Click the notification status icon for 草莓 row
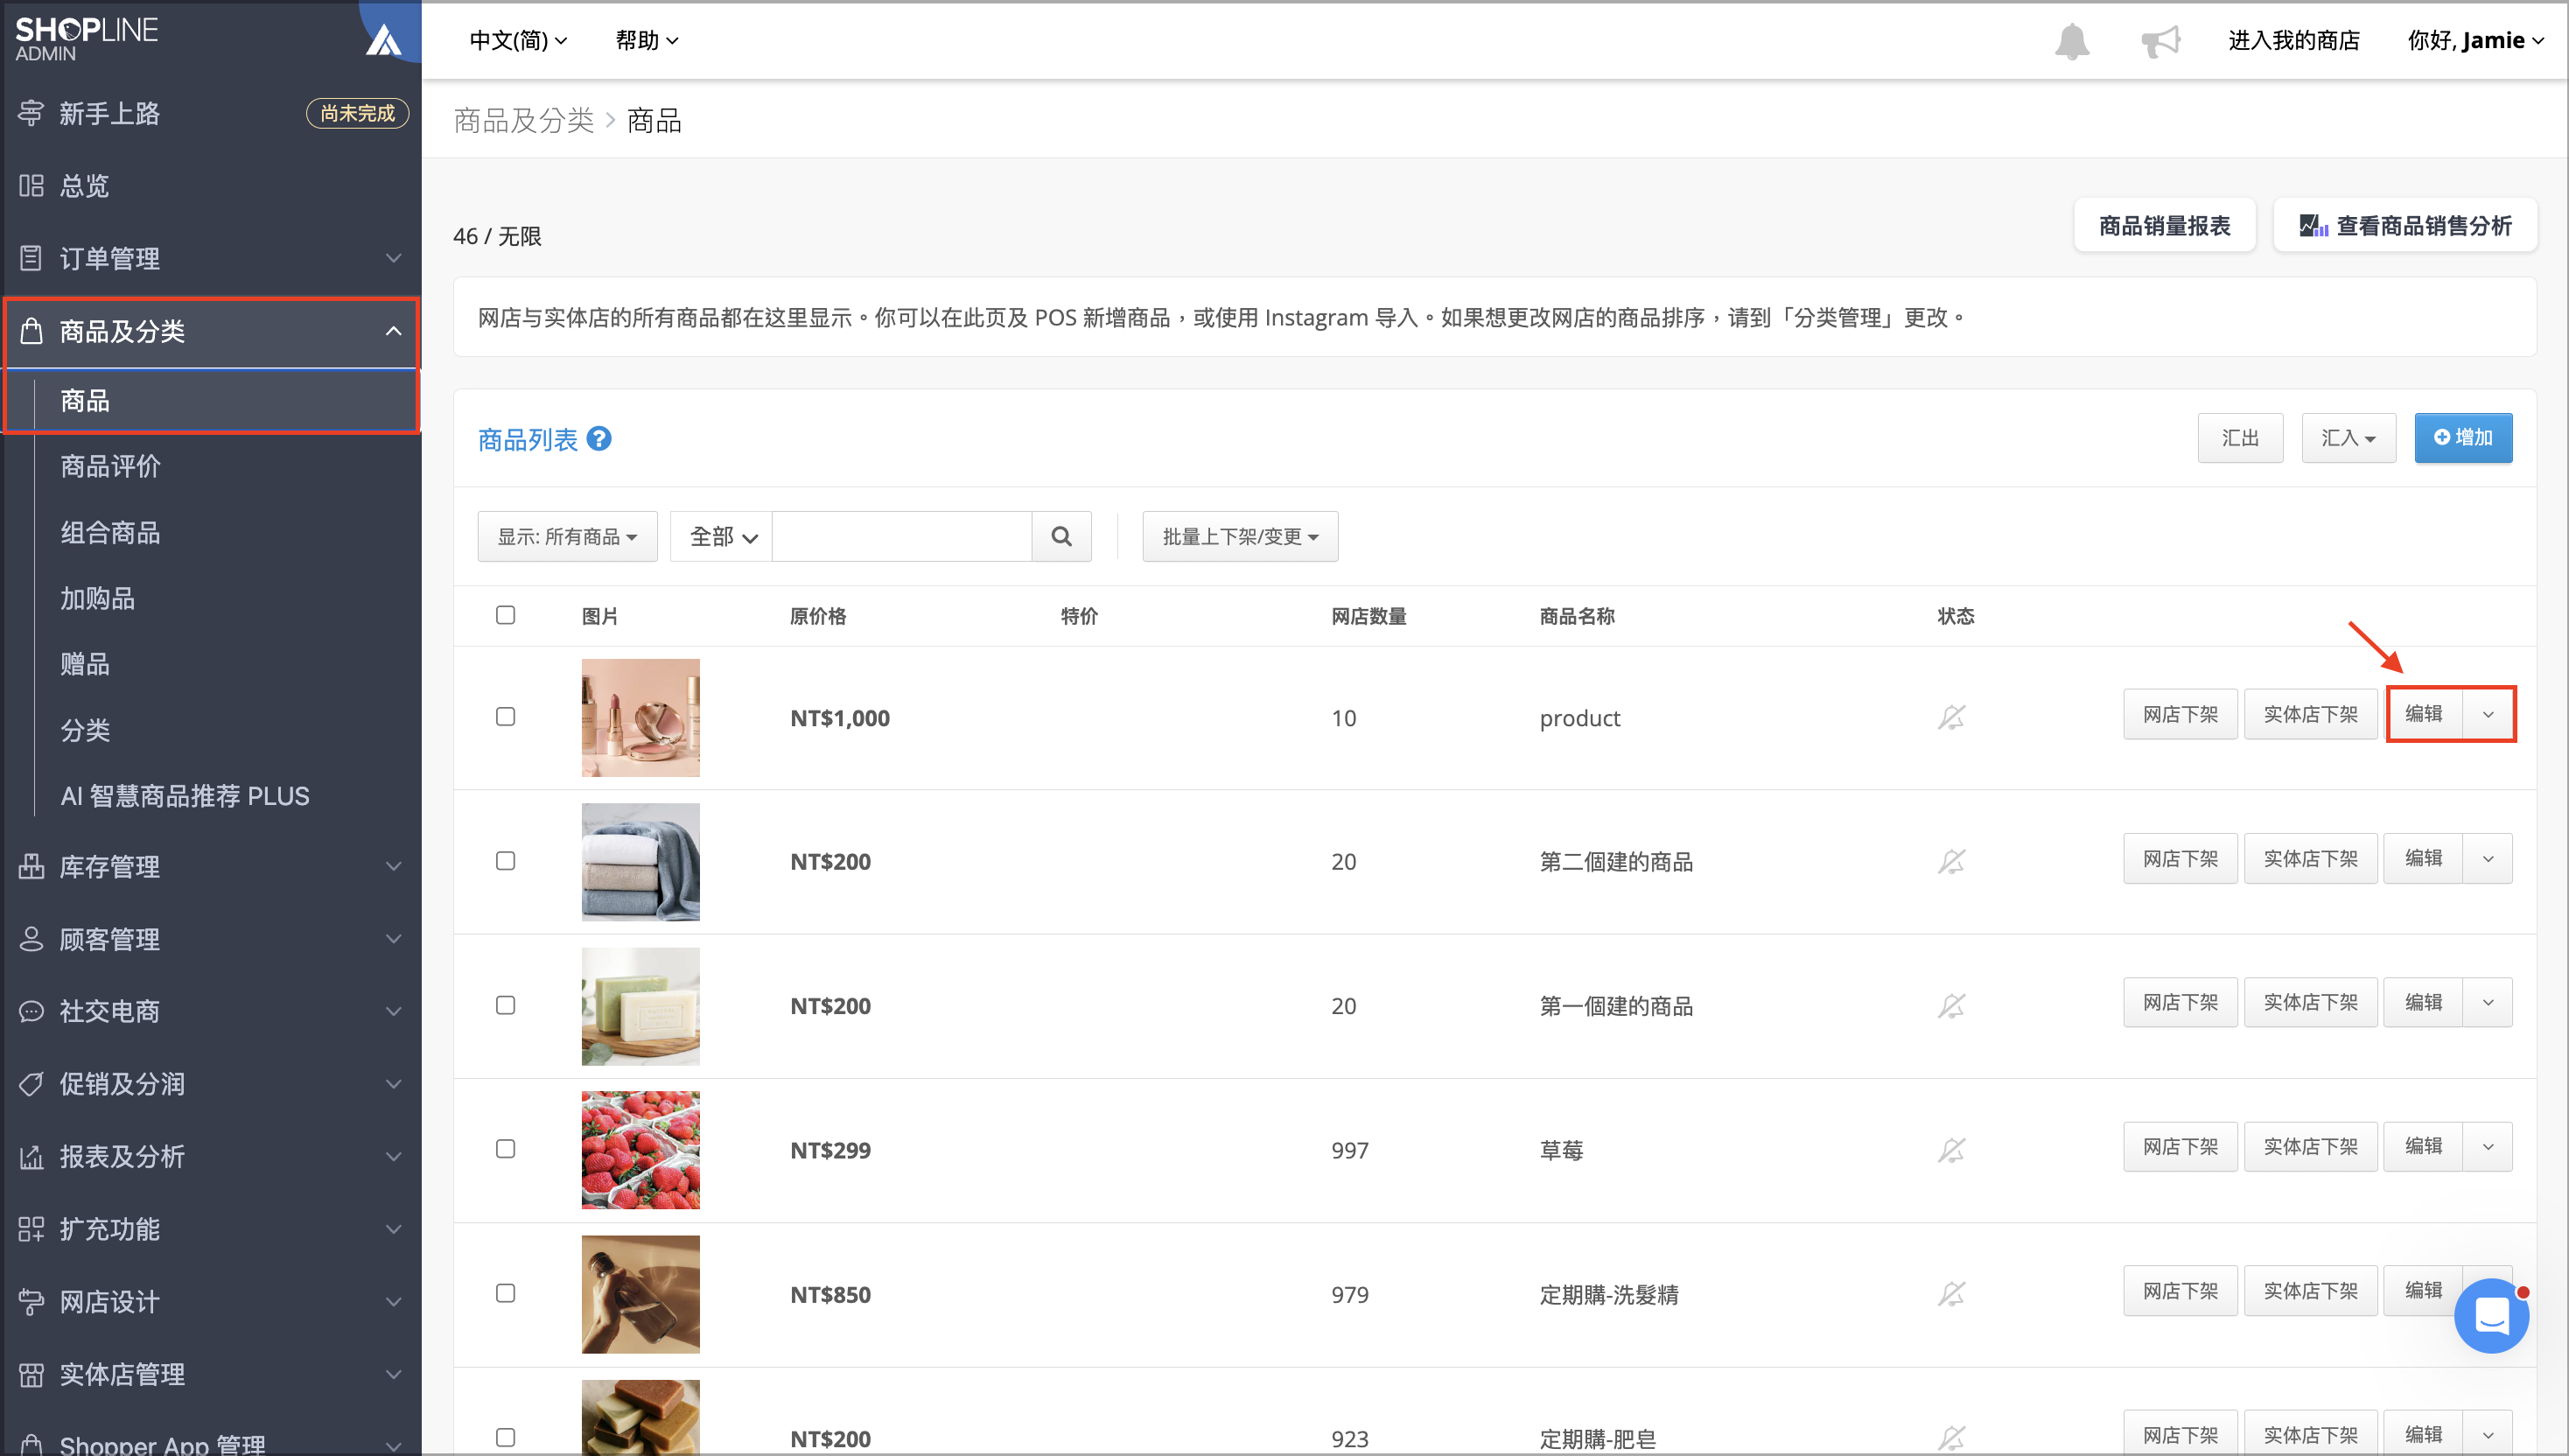 (x=1951, y=1149)
